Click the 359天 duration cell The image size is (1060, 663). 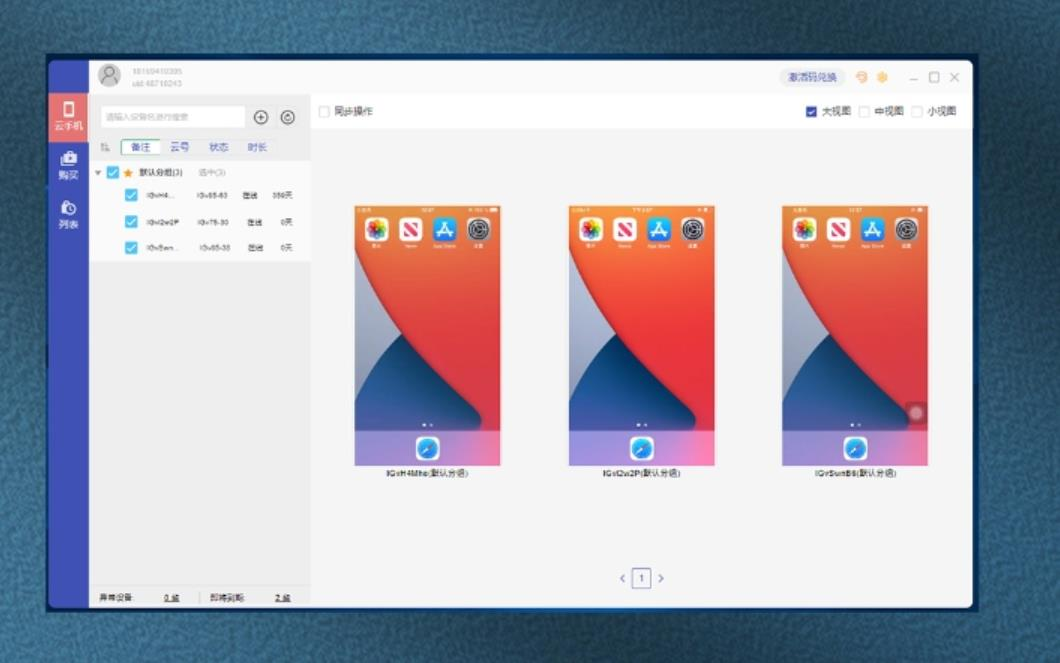[283, 195]
